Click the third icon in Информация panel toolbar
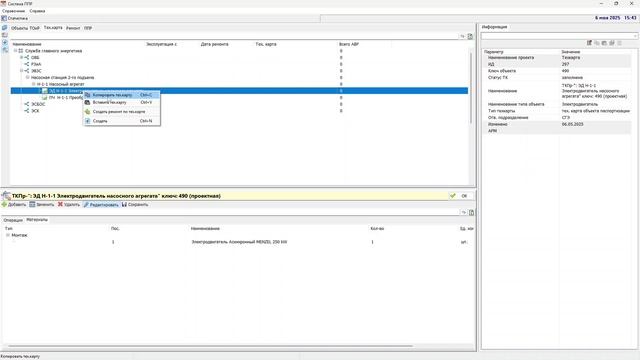 coord(604,43)
